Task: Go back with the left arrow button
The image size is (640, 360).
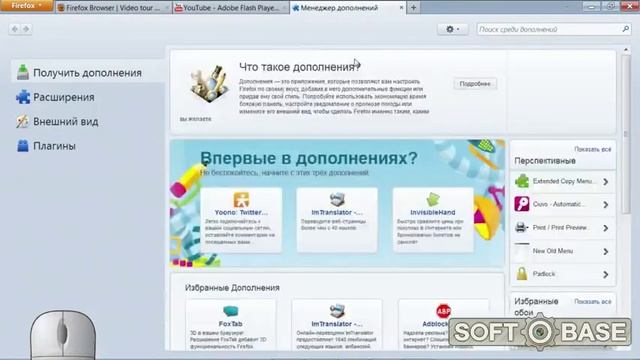Action: point(15,29)
